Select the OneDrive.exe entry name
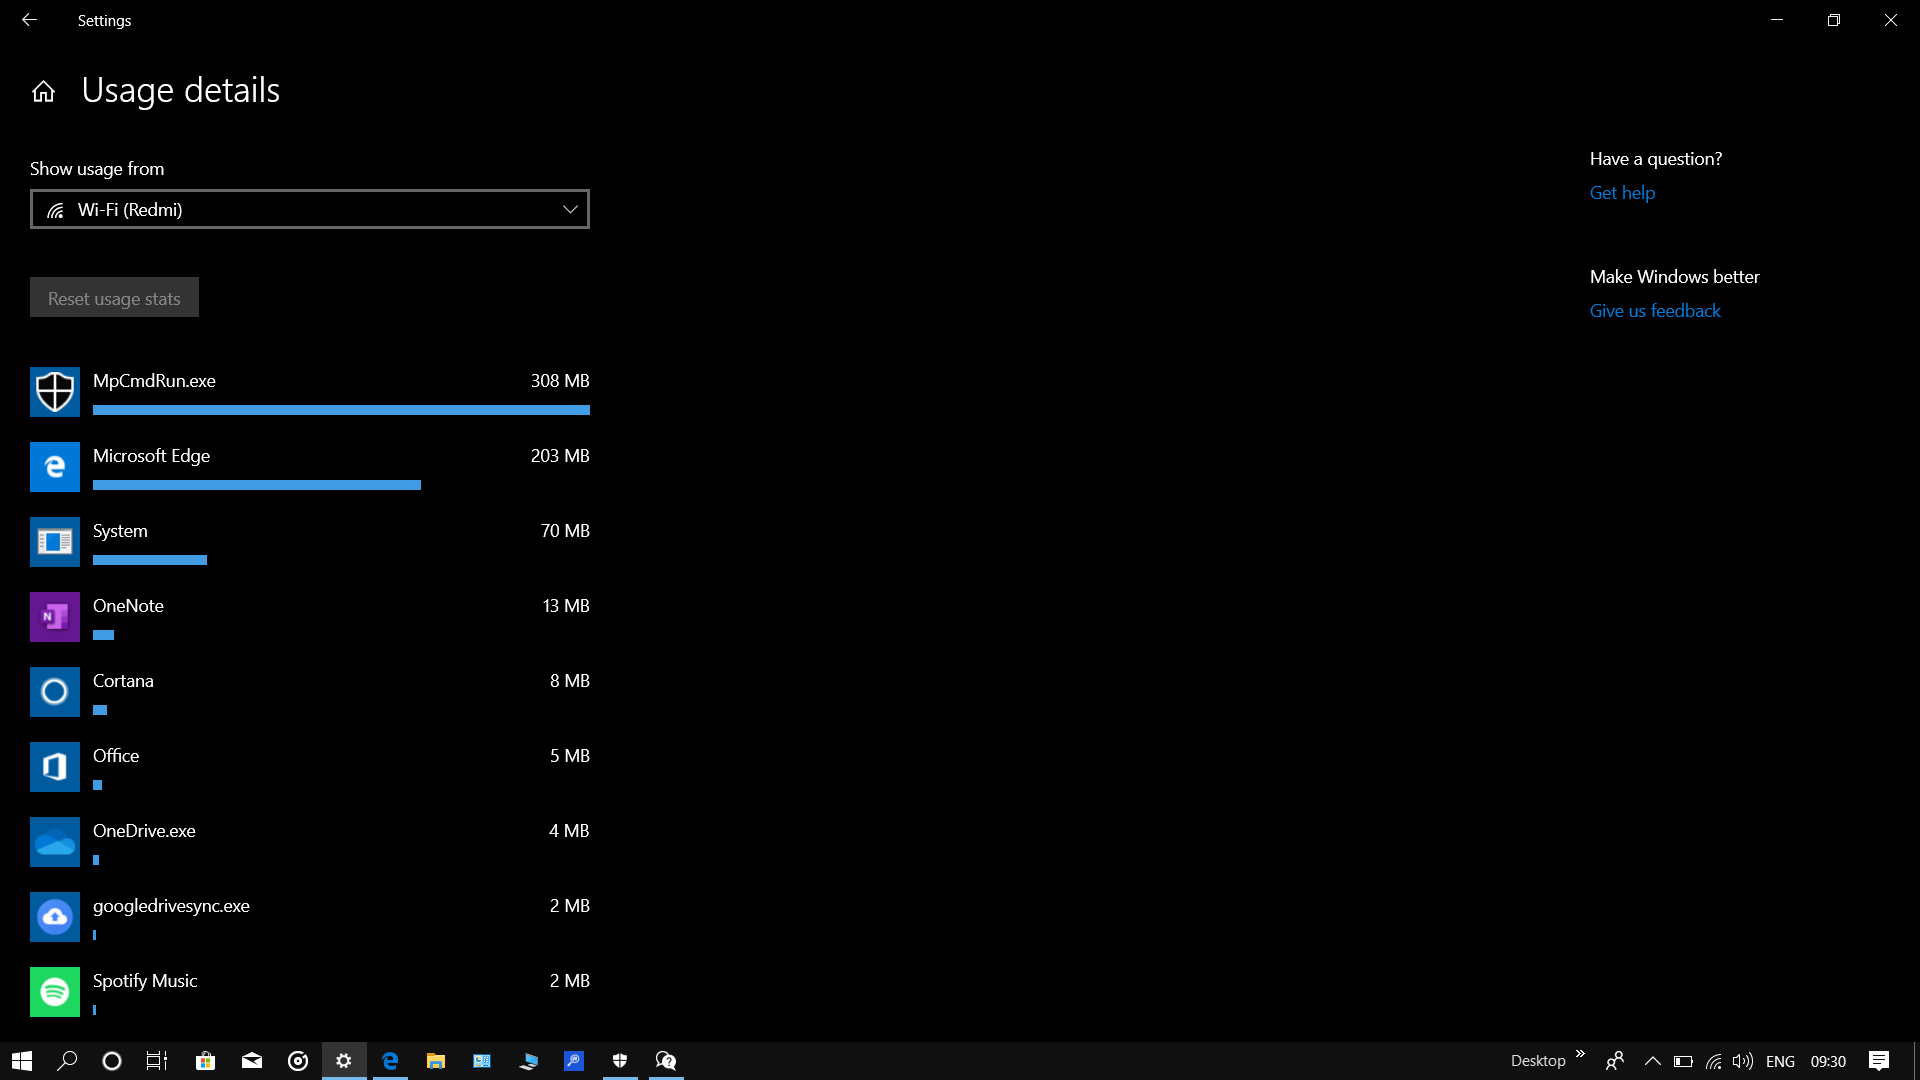This screenshot has width=1920, height=1080. click(x=144, y=831)
